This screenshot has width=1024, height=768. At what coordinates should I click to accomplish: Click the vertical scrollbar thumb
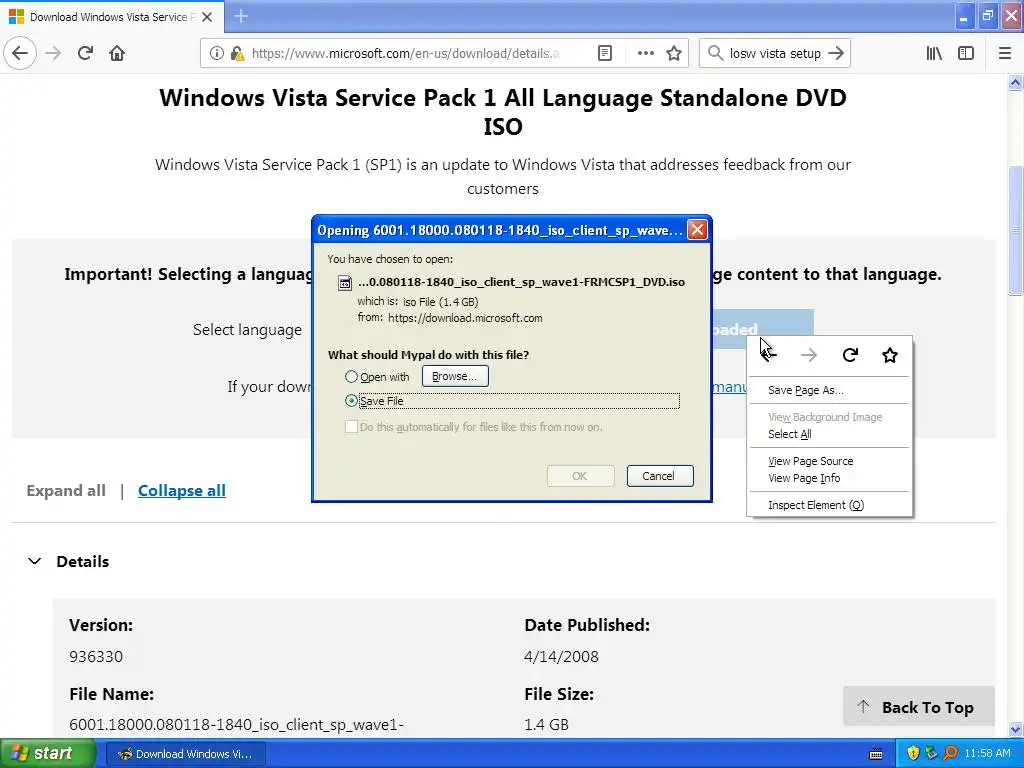(1015, 231)
